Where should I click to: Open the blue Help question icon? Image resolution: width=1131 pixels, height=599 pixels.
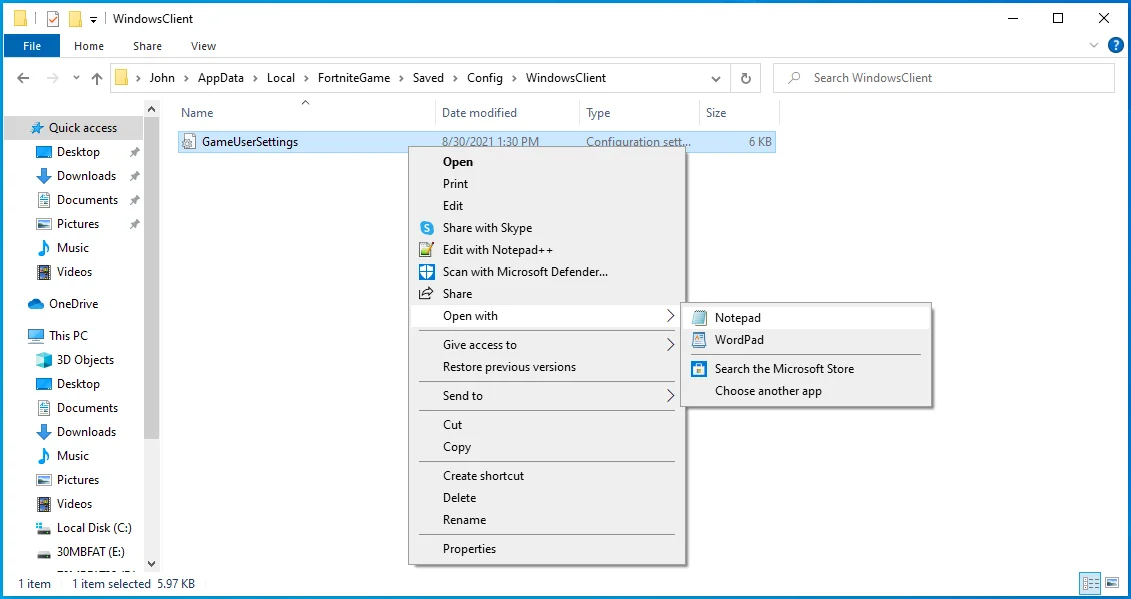pyautogui.click(x=1115, y=45)
